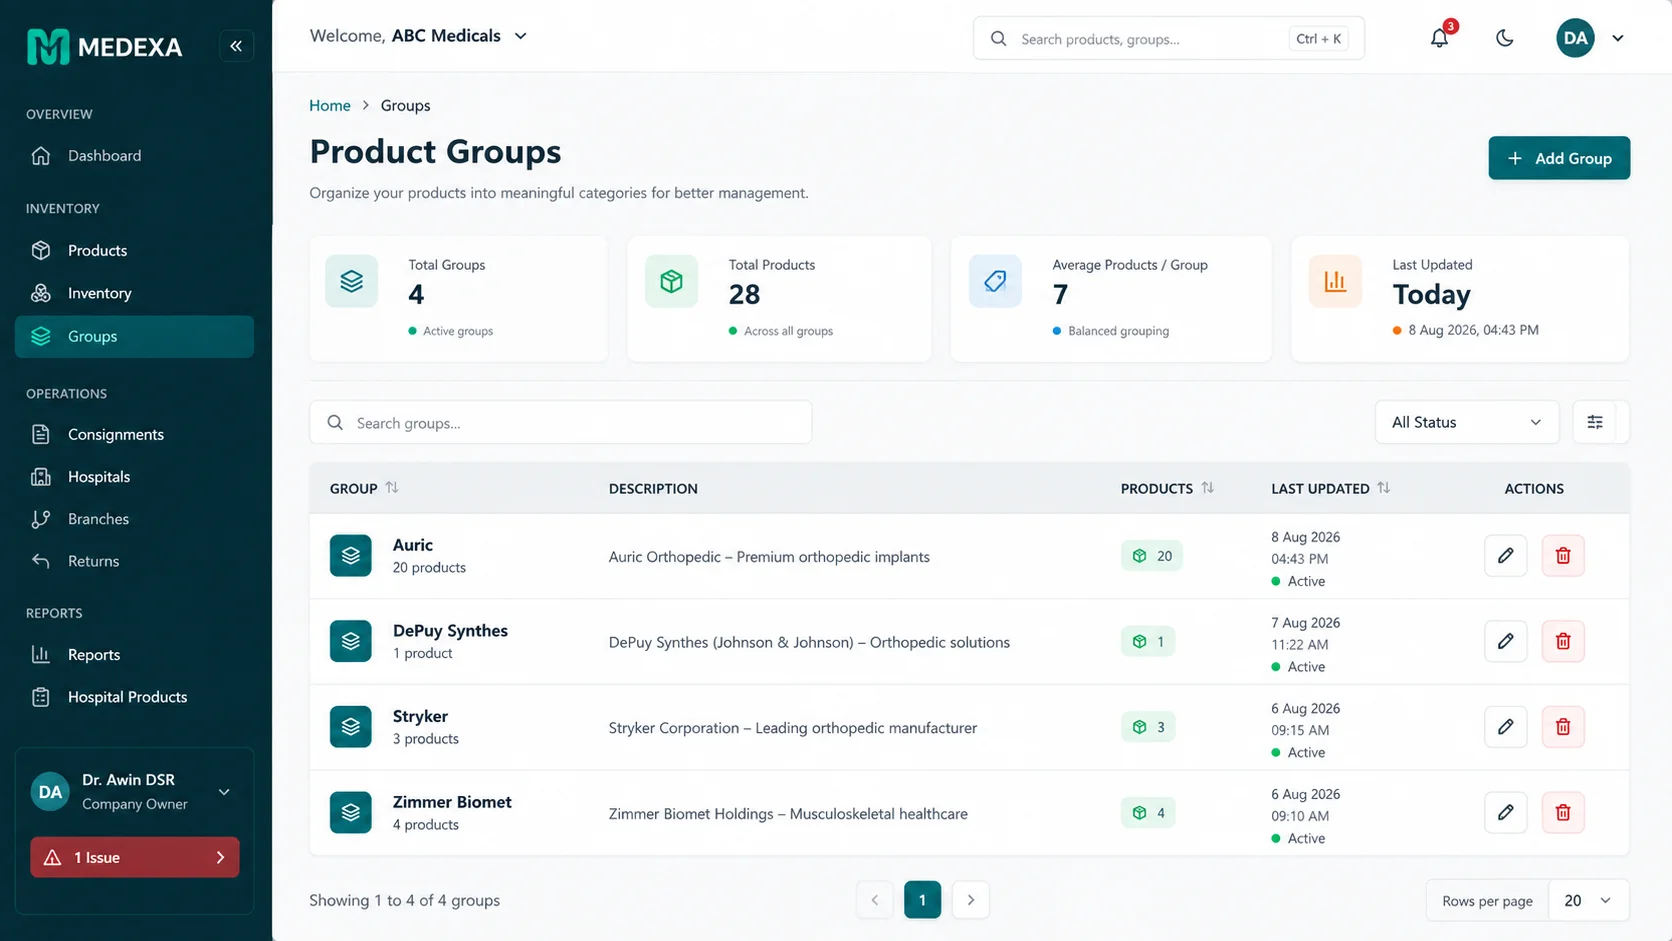Click the Stryker group row icon
Screen dimensions: 1672x941
351,727
